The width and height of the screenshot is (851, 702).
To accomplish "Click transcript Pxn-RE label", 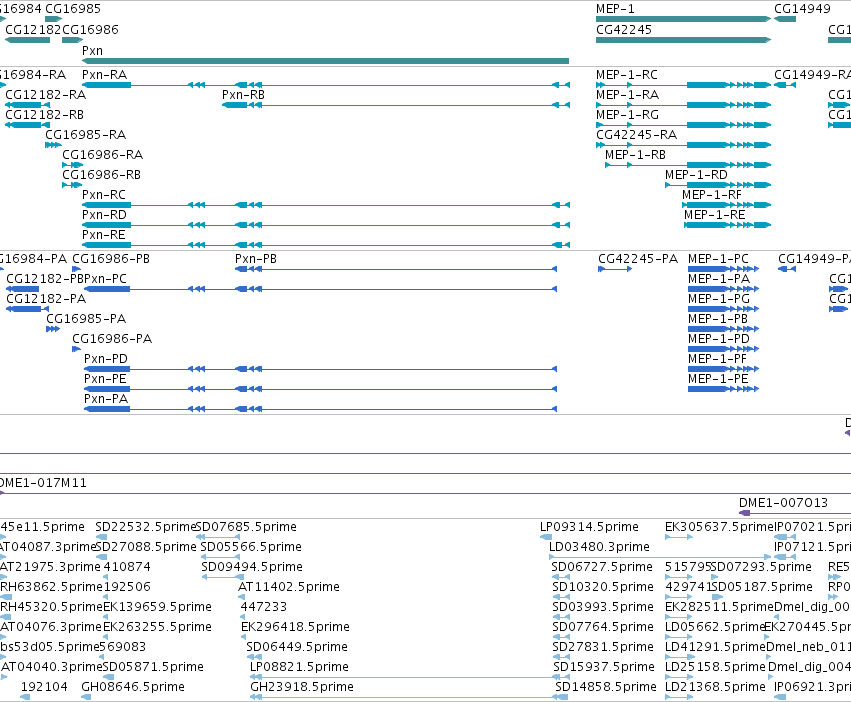I will click(104, 235).
